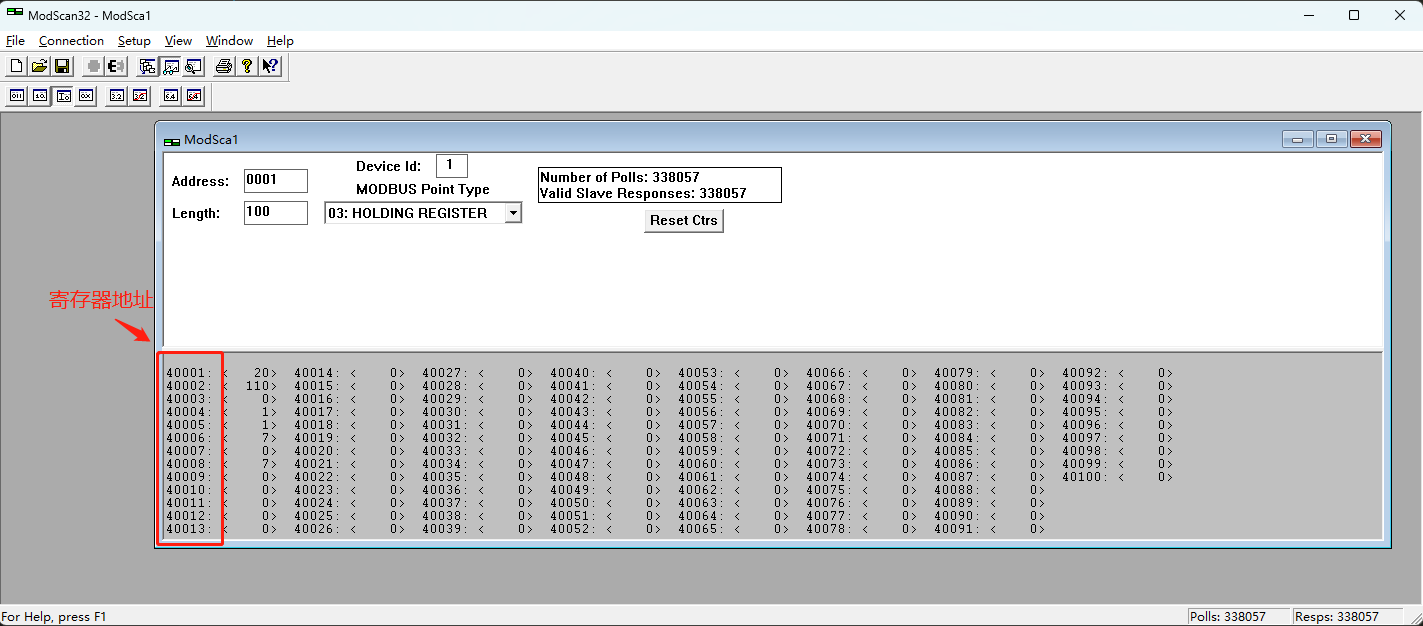Minimize the ModSca1 child window
This screenshot has width=1423, height=626.
[x=1297, y=139]
